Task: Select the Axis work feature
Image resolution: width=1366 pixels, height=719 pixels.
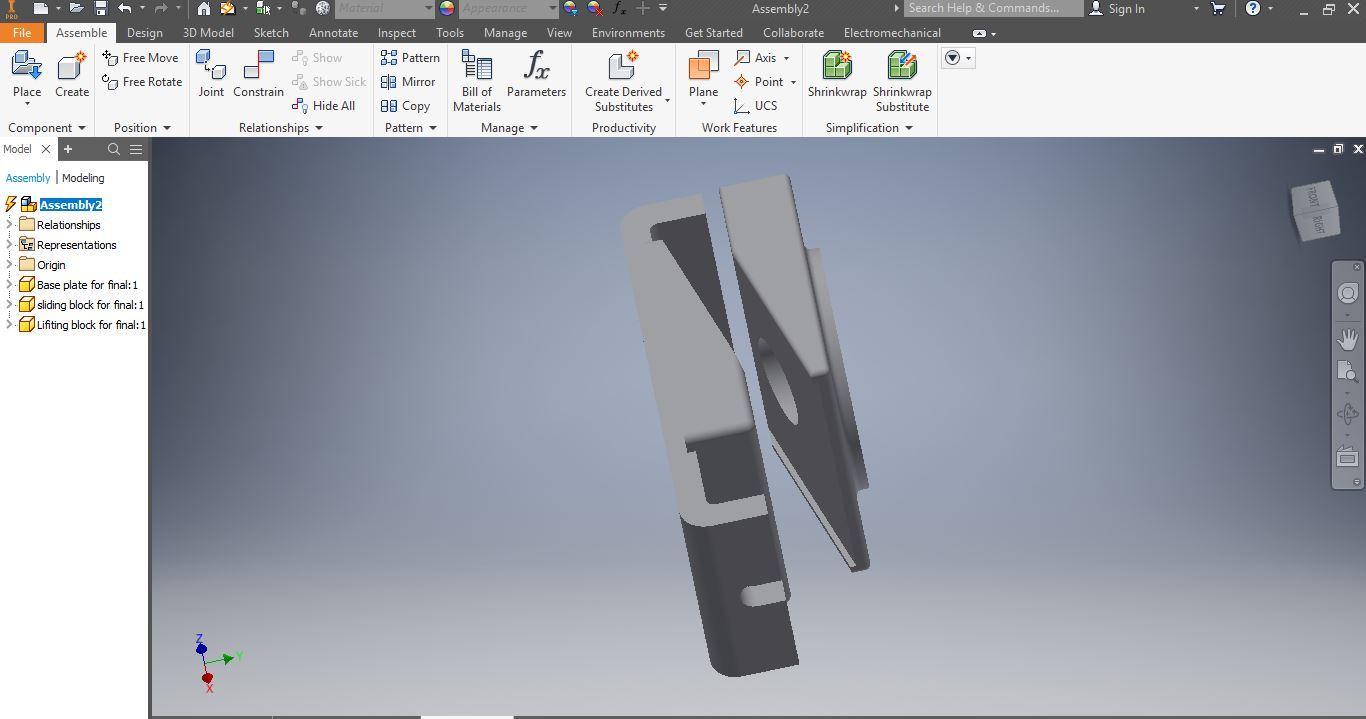Action: click(761, 58)
